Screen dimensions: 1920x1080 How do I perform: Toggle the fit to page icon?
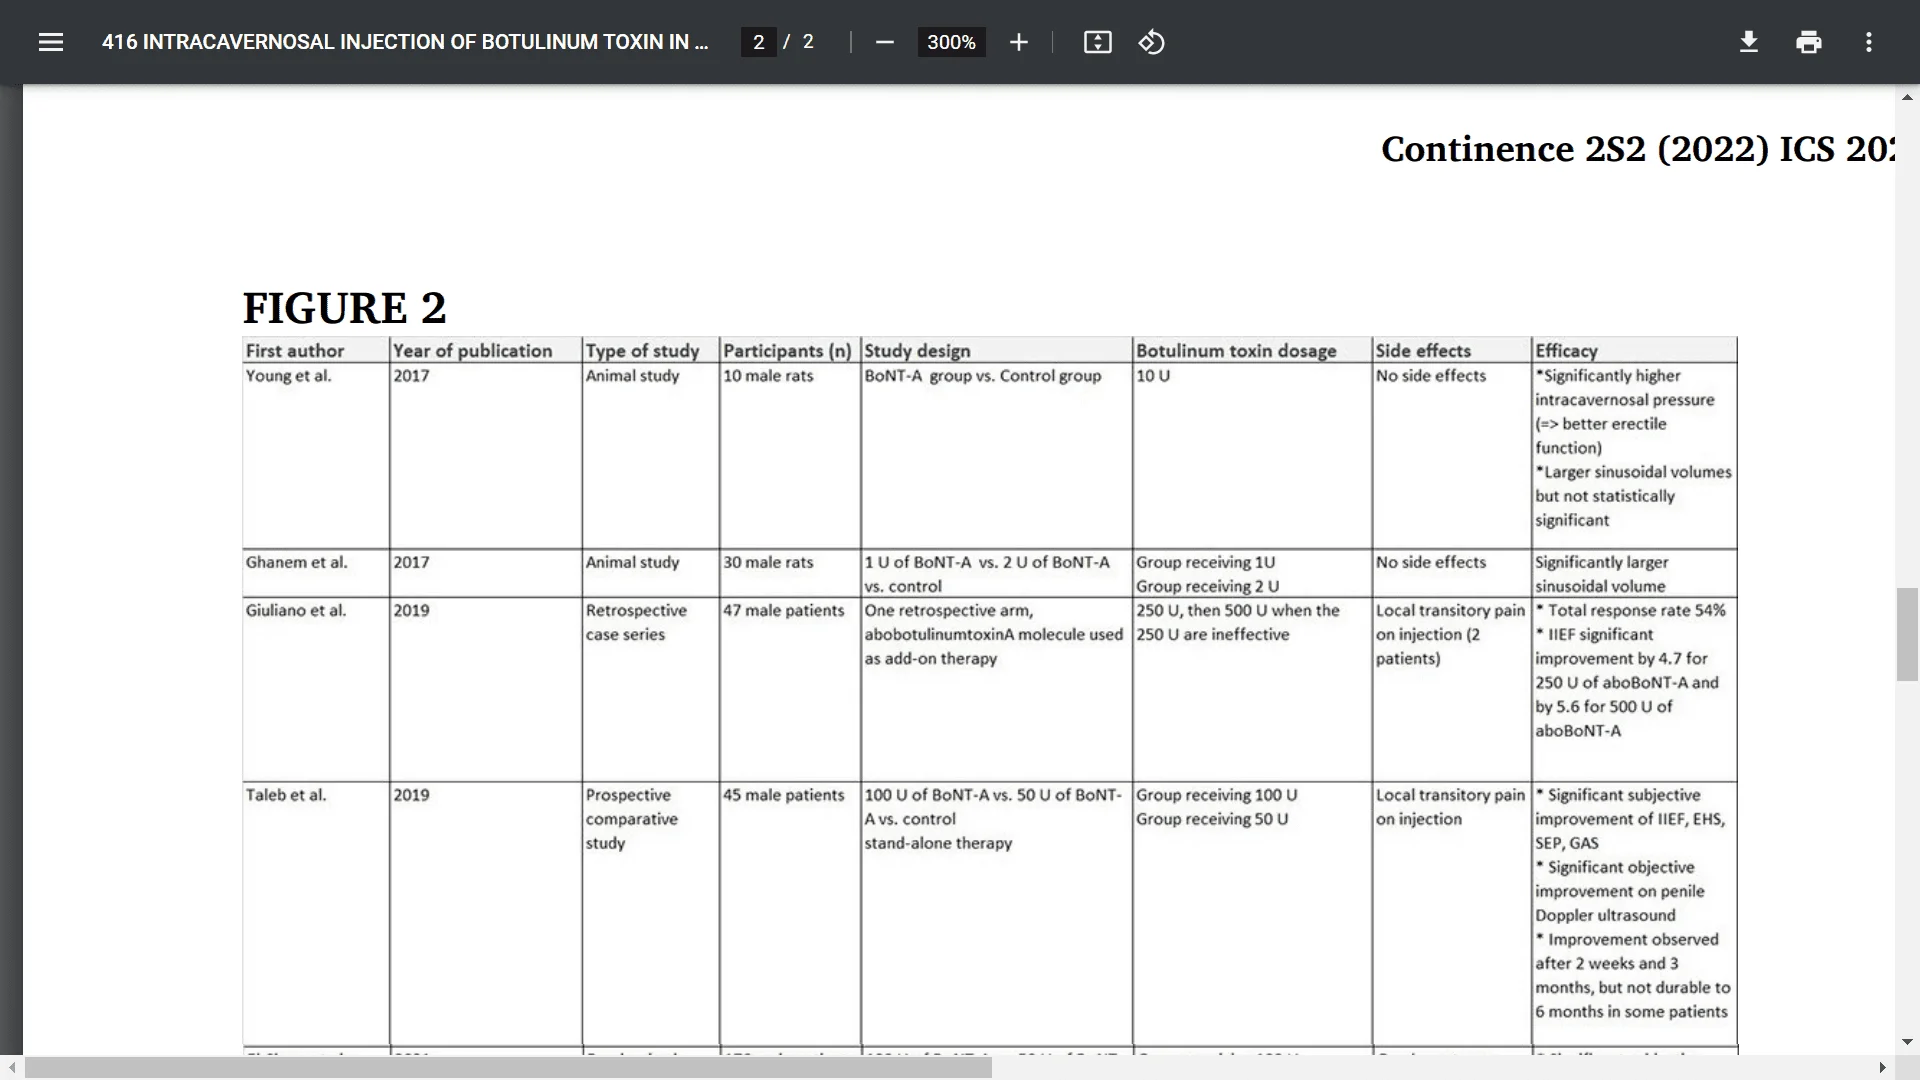(1098, 42)
